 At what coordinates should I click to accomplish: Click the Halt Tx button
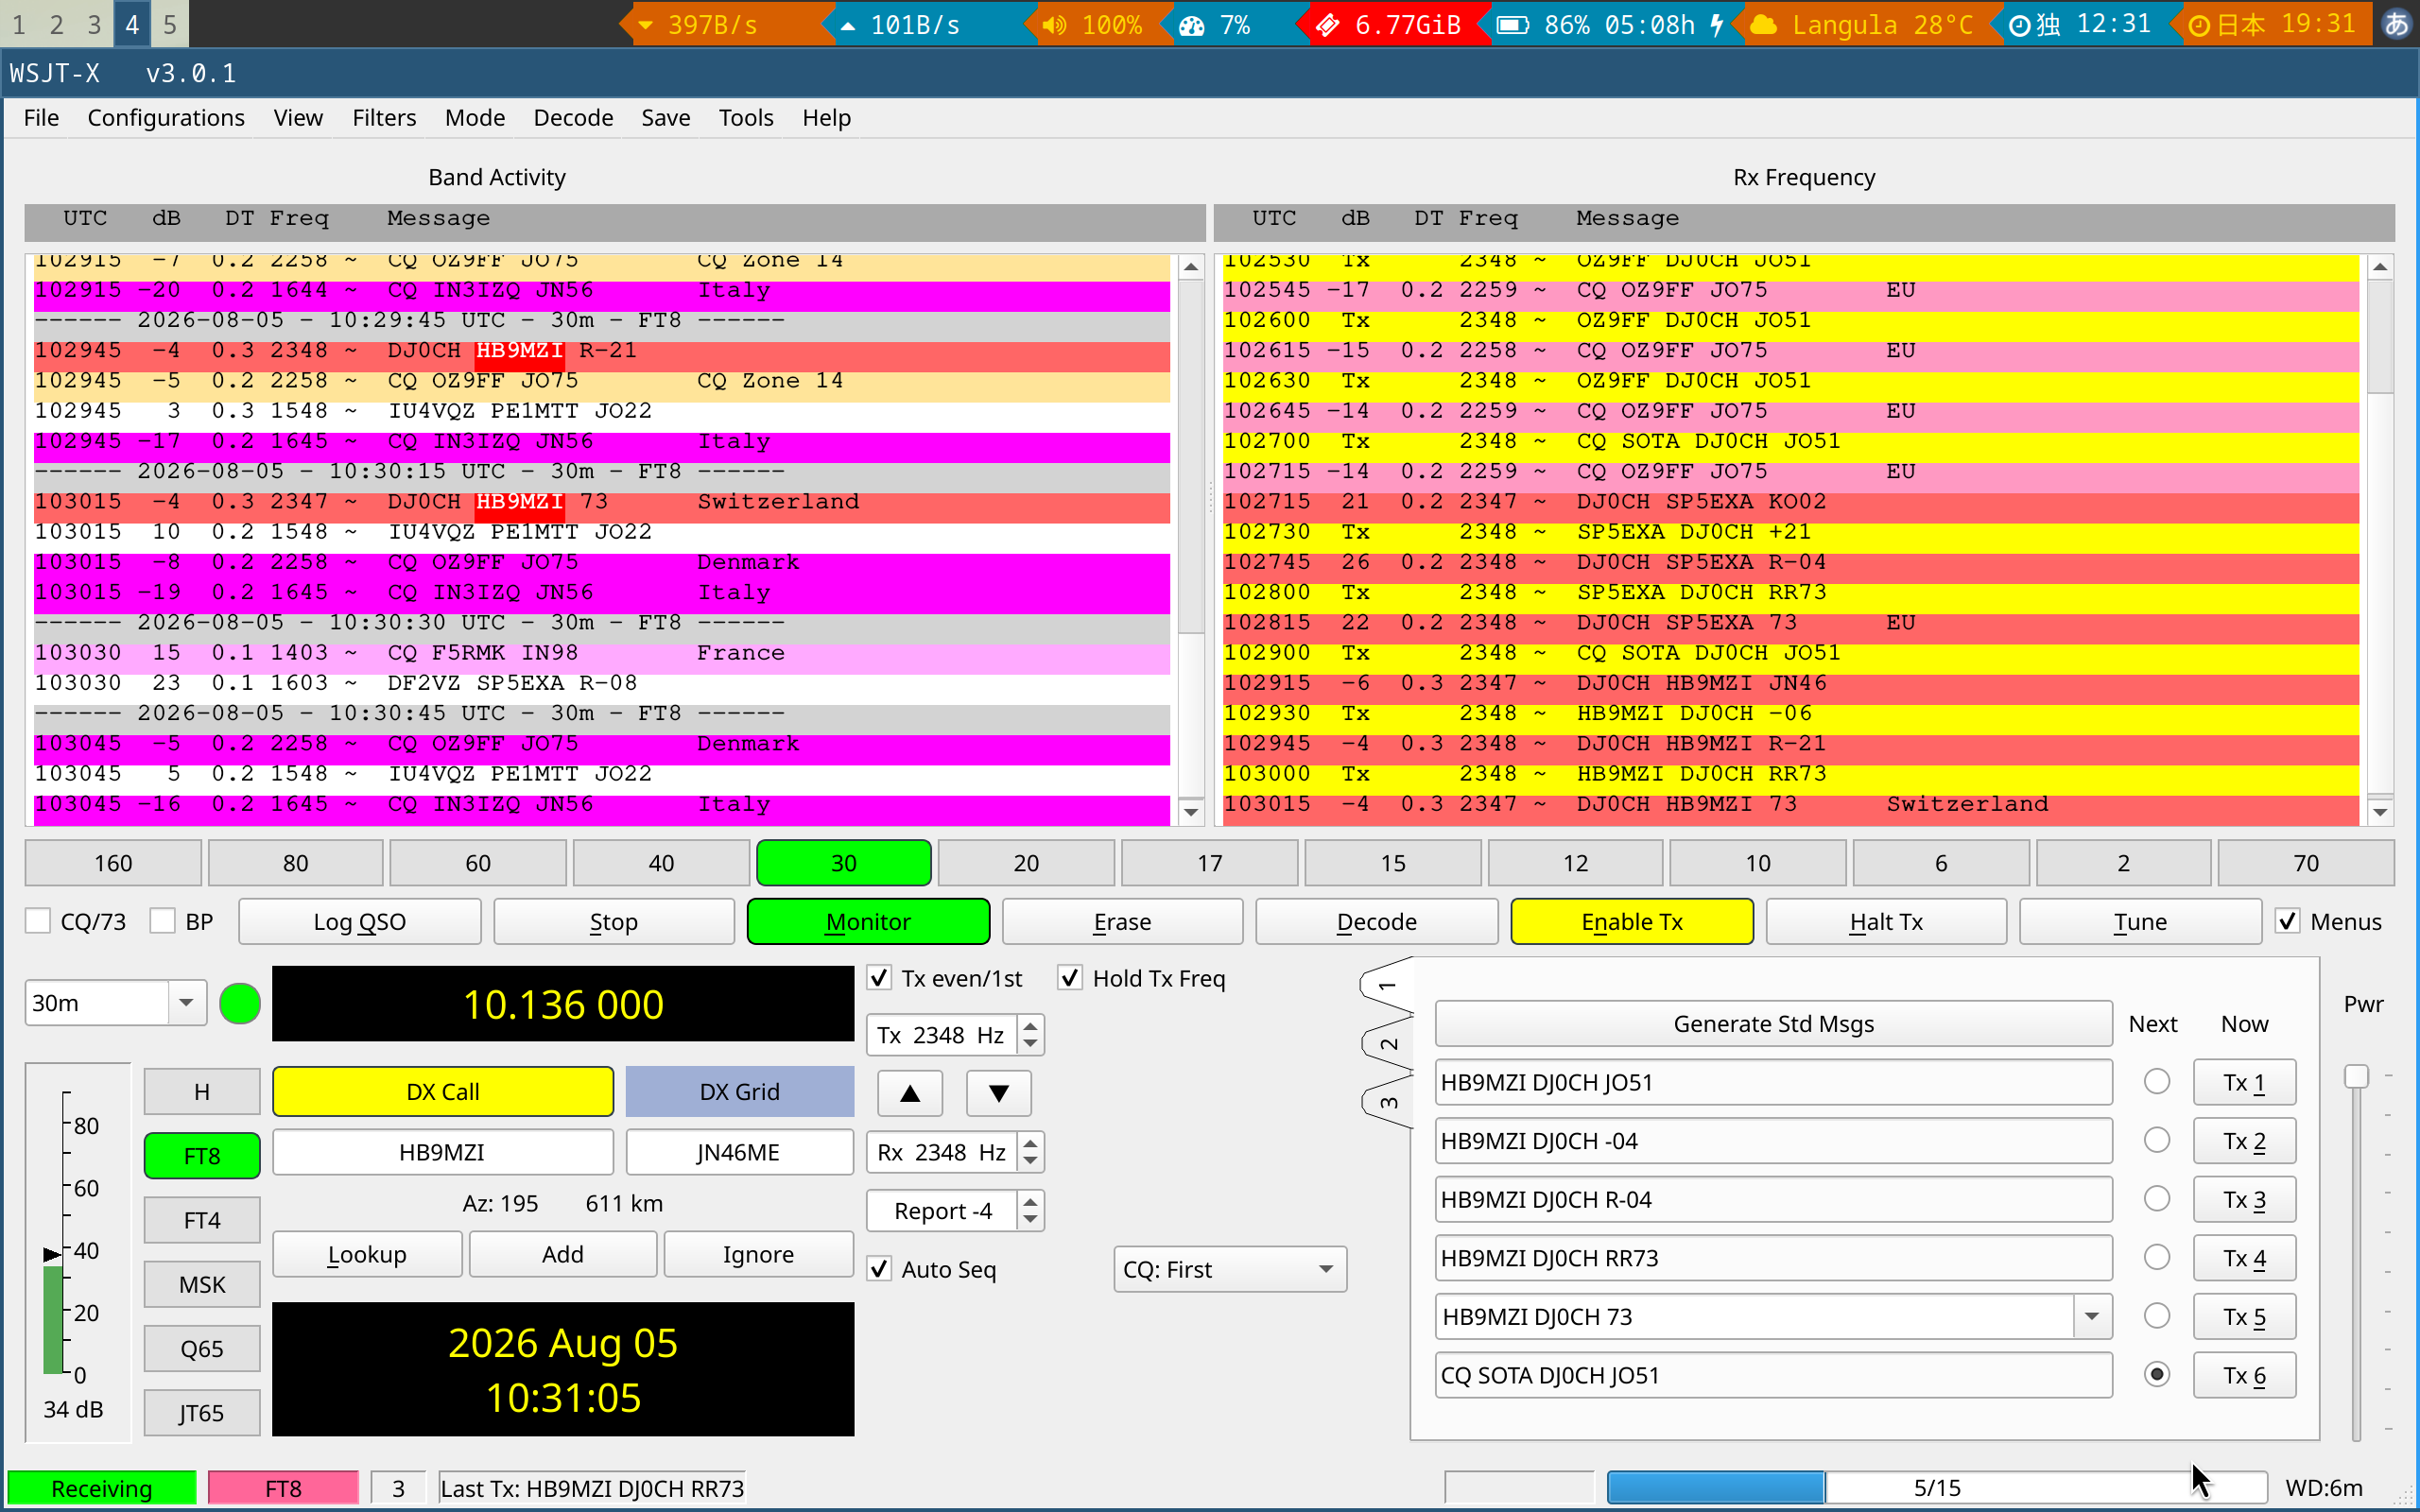click(1886, 921)
